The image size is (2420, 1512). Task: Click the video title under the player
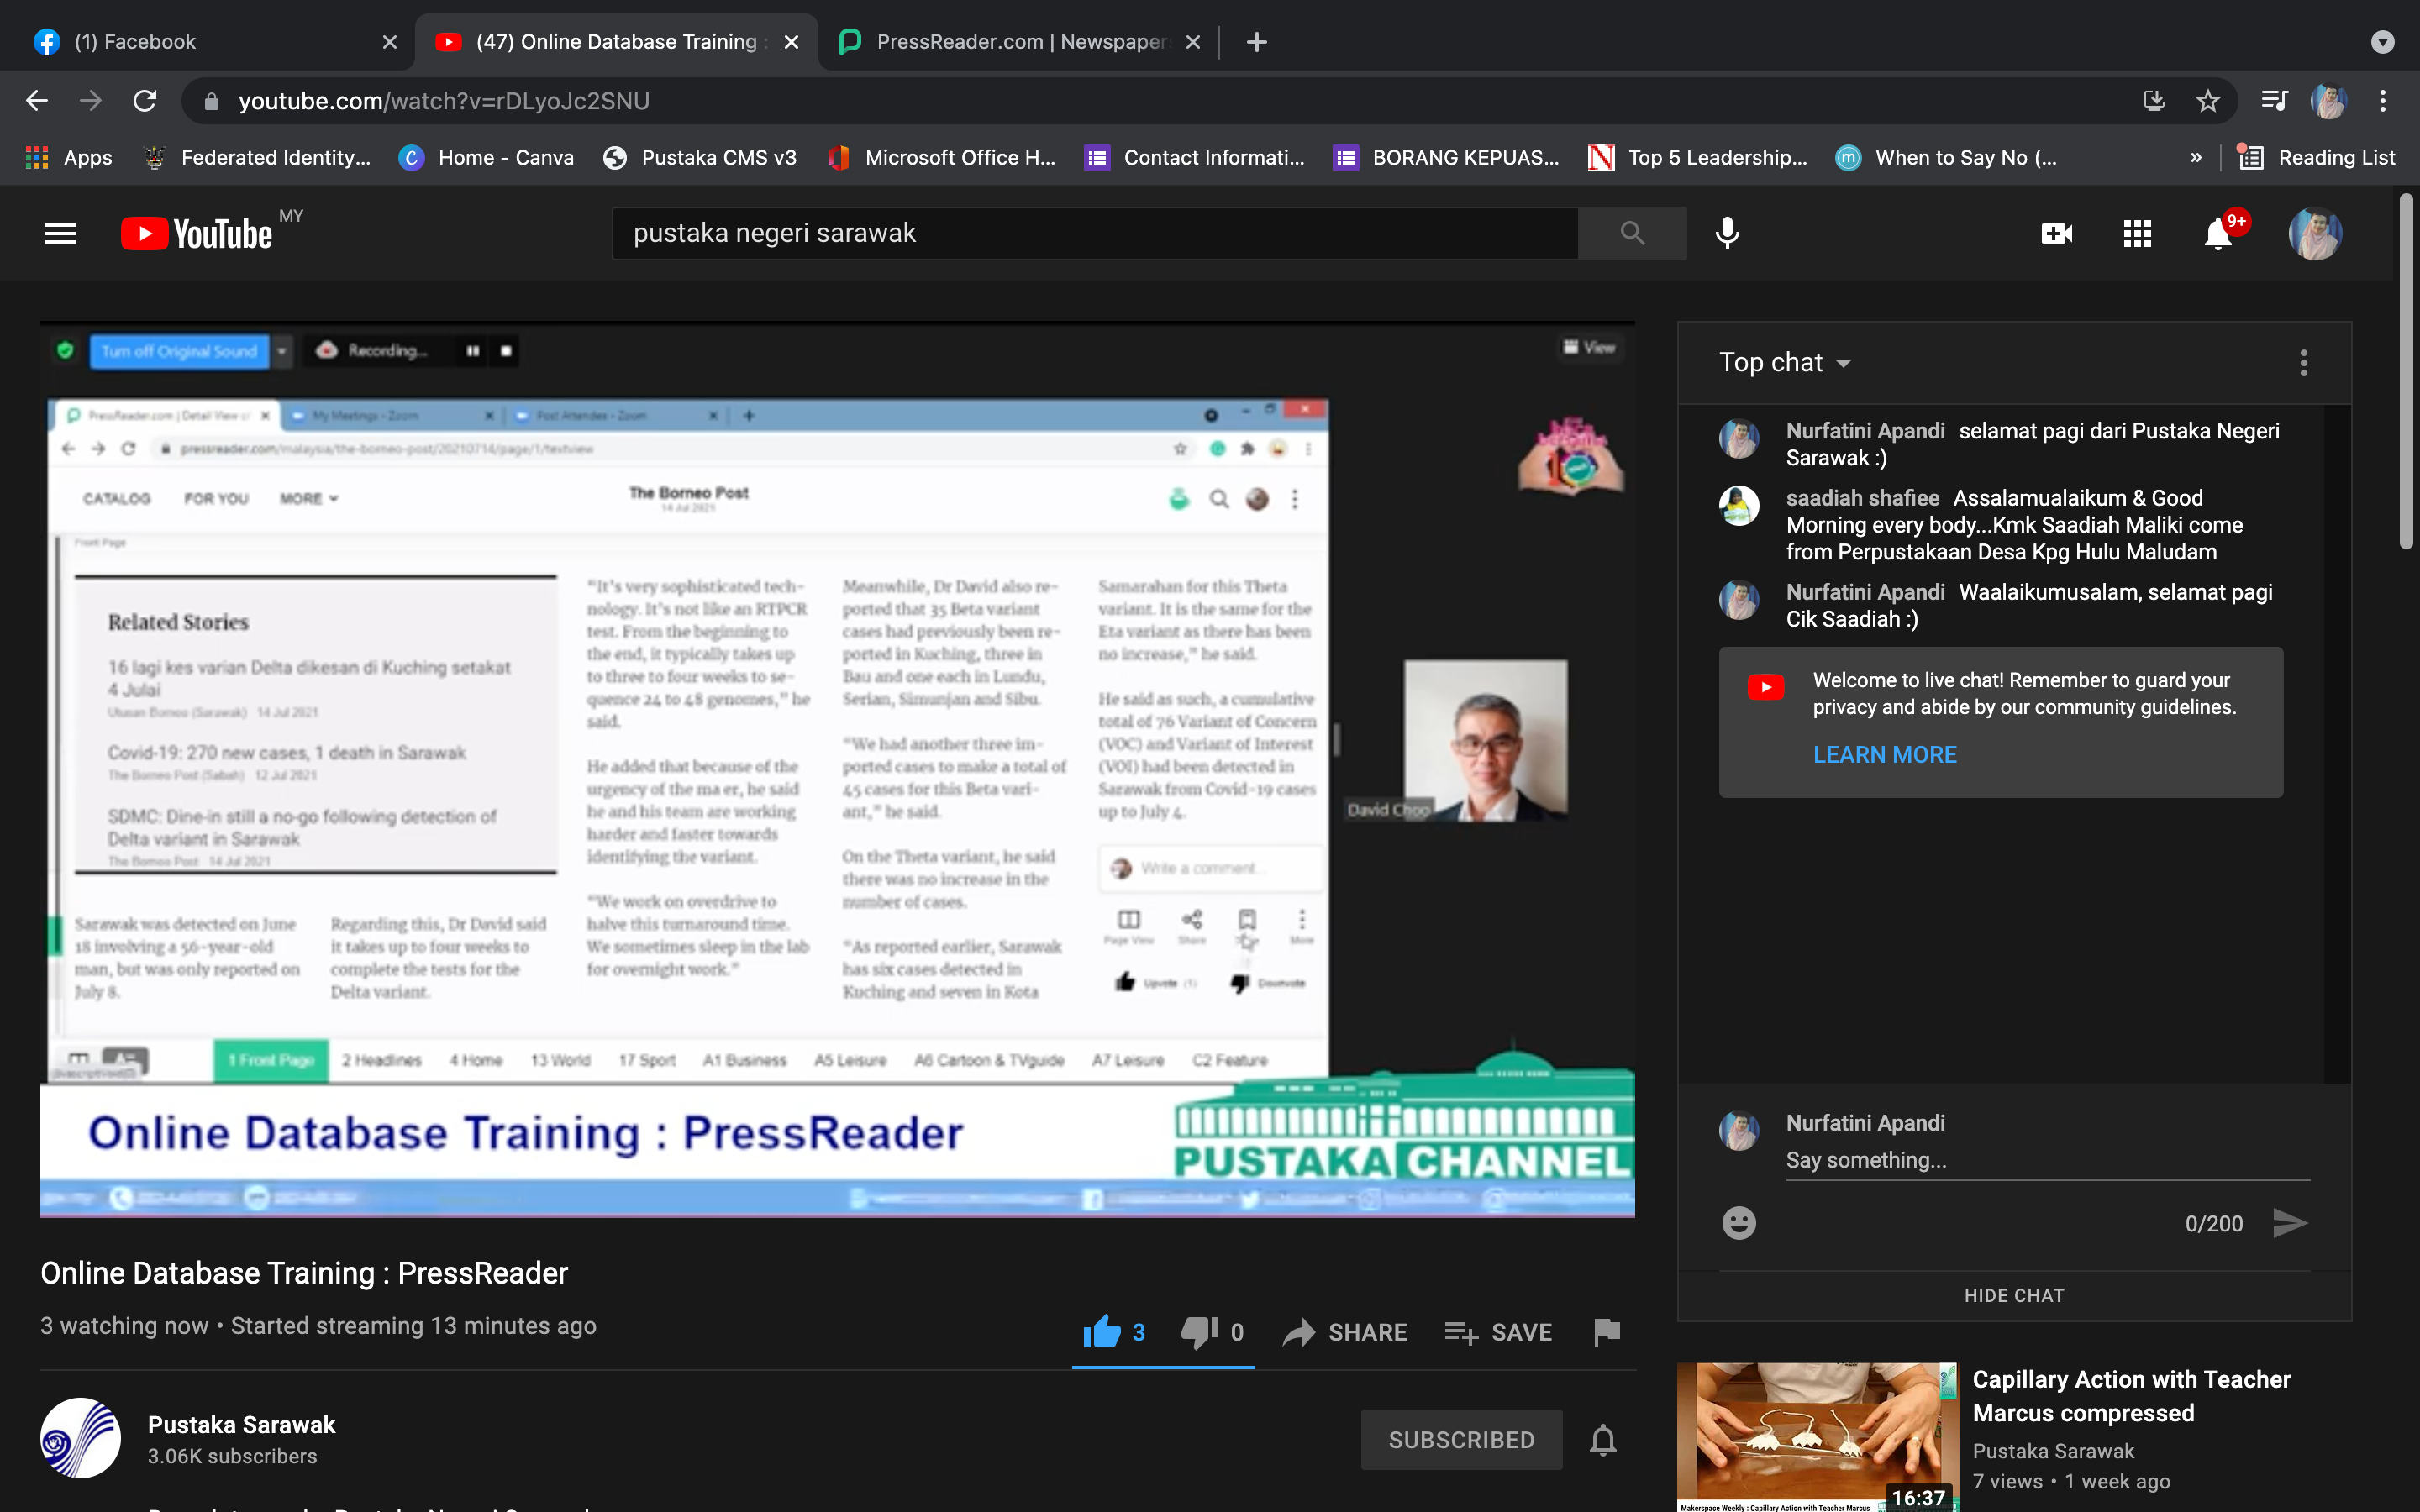(304, 1272)
